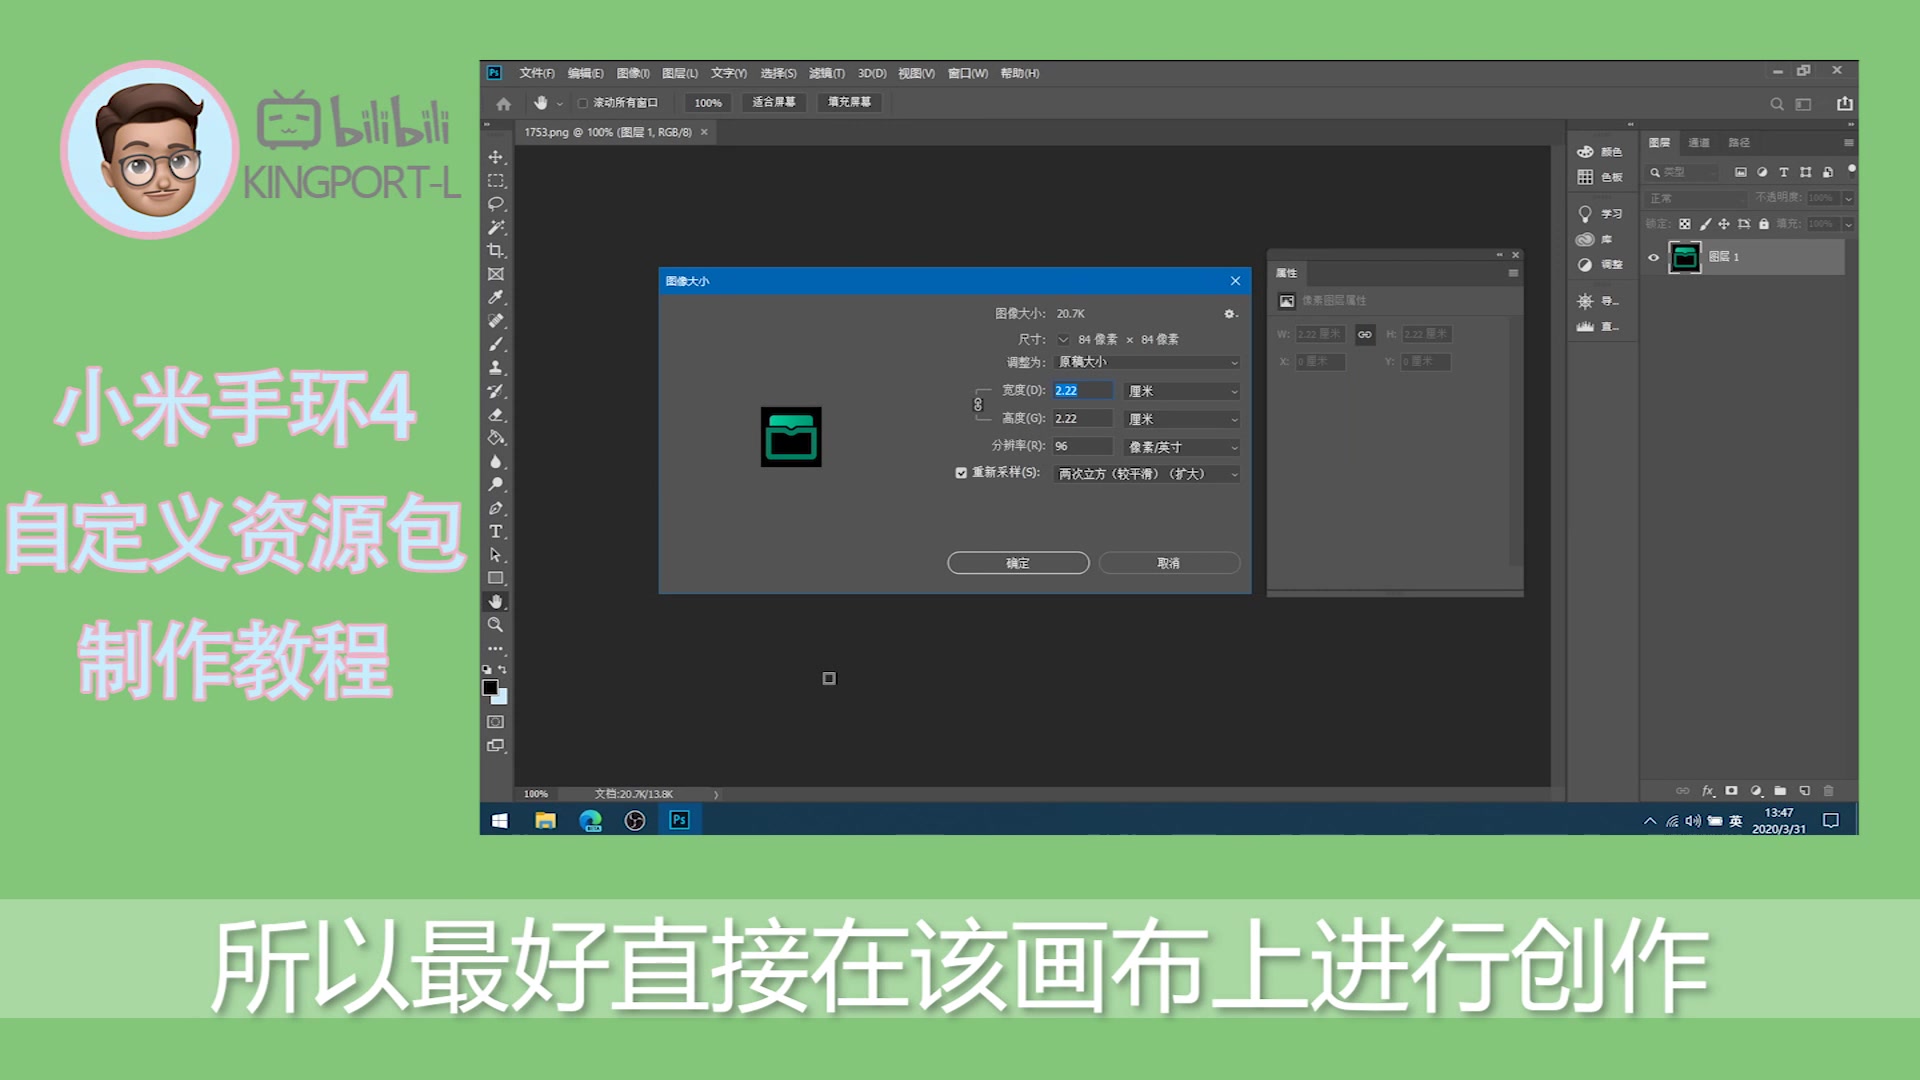The height and width of the screenshot is (1080, 1920).
Task: Click the 确定 button
Action: [1018, 563]
